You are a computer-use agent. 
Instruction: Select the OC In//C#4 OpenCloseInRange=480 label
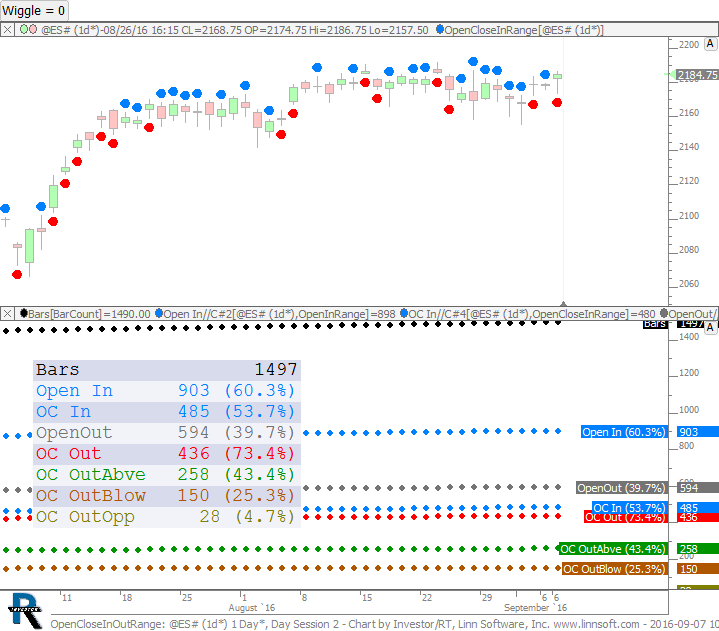pos(532,314)
